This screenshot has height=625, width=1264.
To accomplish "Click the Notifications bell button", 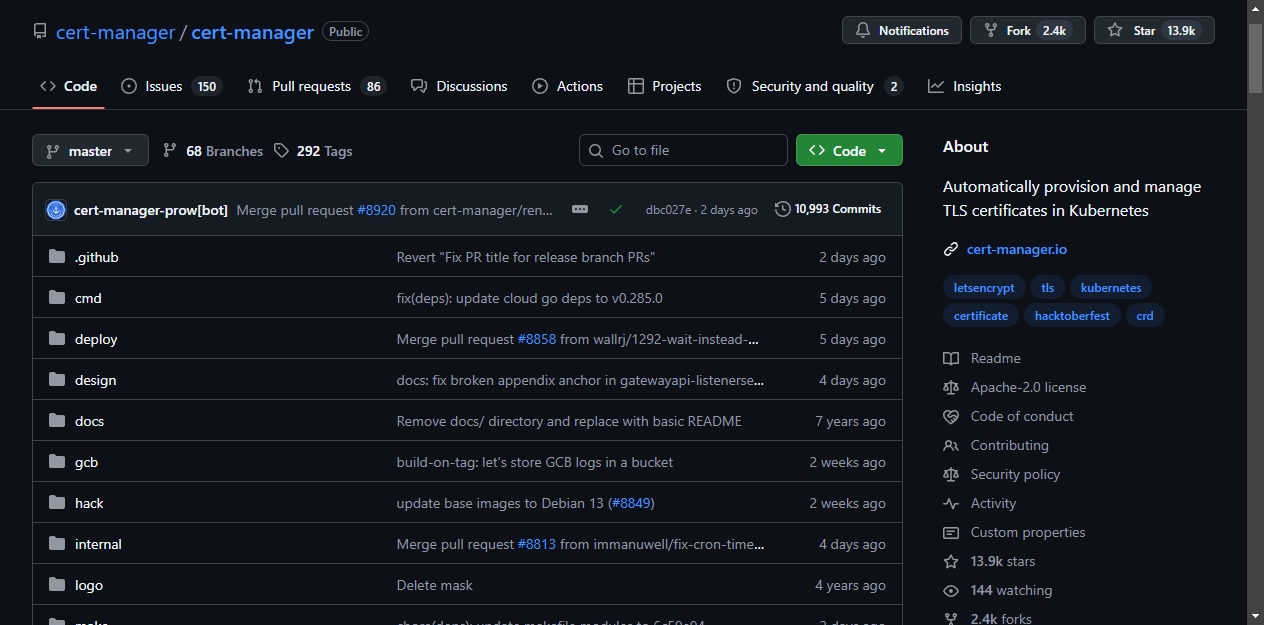I will (902, 31).
